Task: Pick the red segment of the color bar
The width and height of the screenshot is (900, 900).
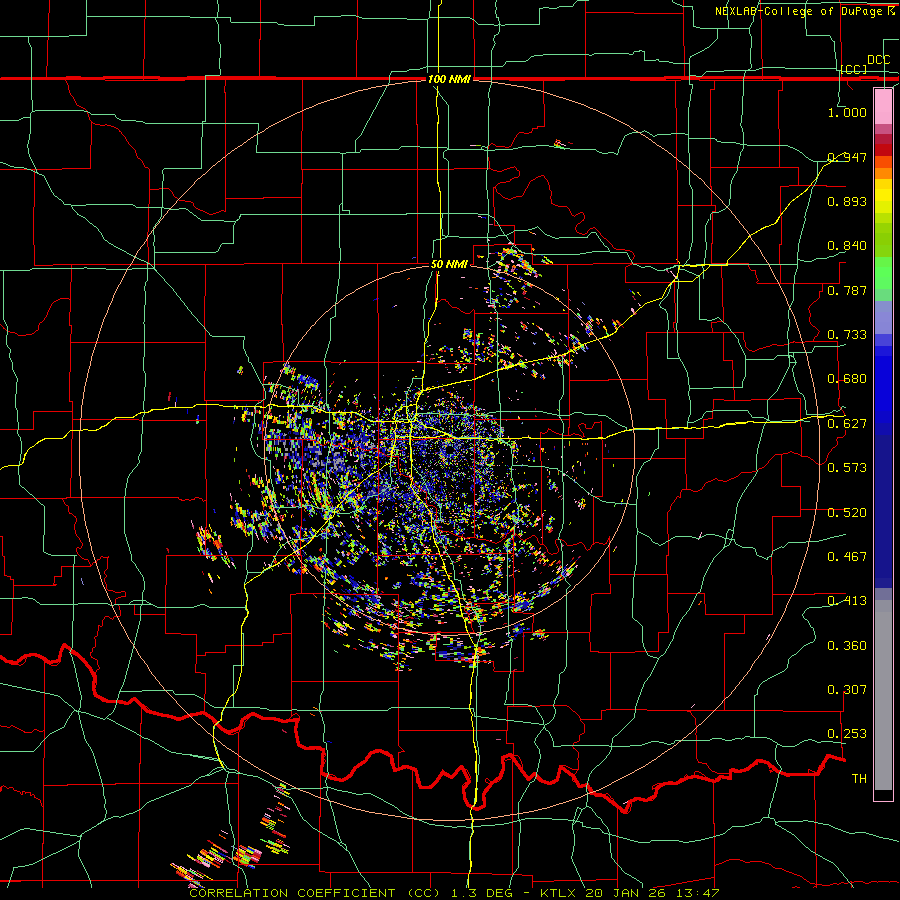Action: pyautogui.click(x=883, y=150)
